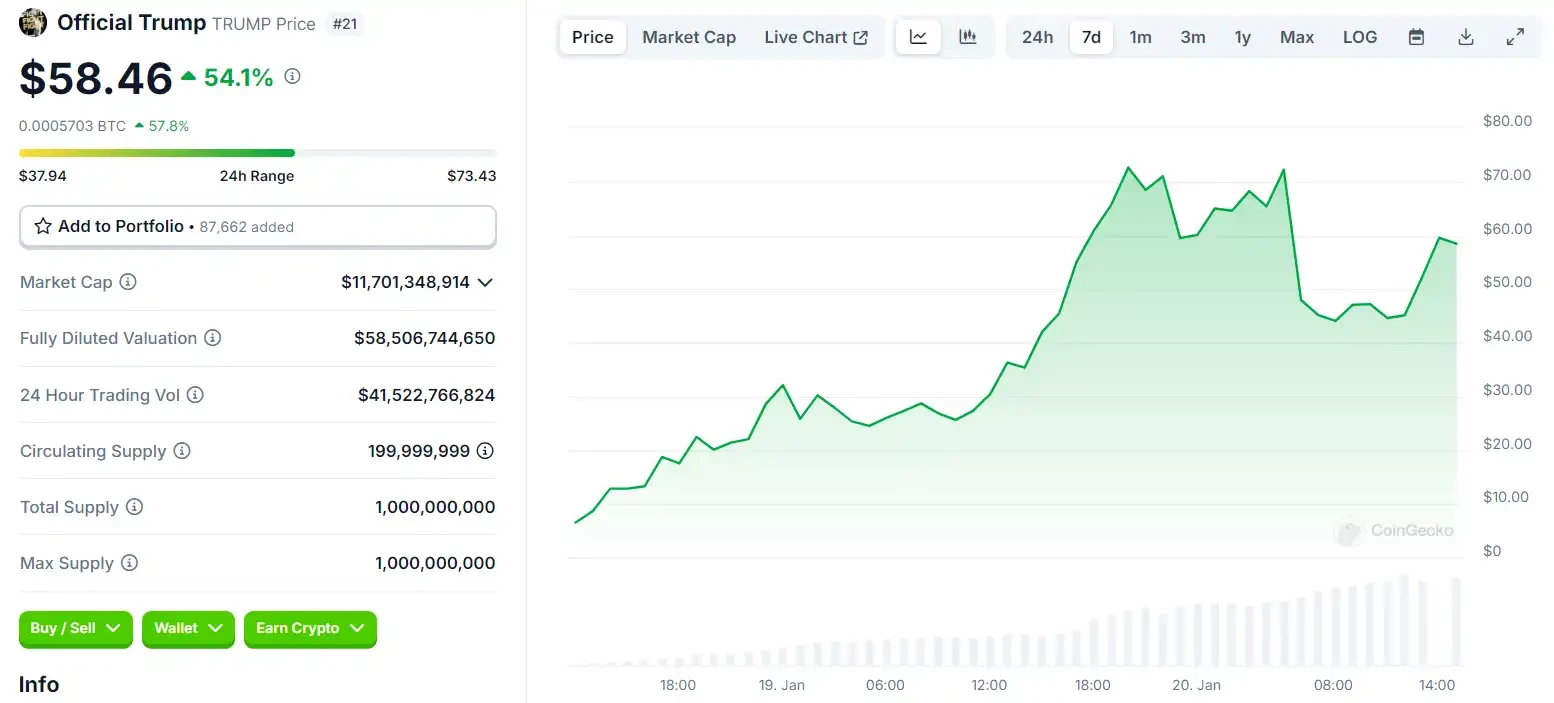Open the Wallet dropdown
The height and width of the screenshot is (703, 1554).
[x=188, y=629]
